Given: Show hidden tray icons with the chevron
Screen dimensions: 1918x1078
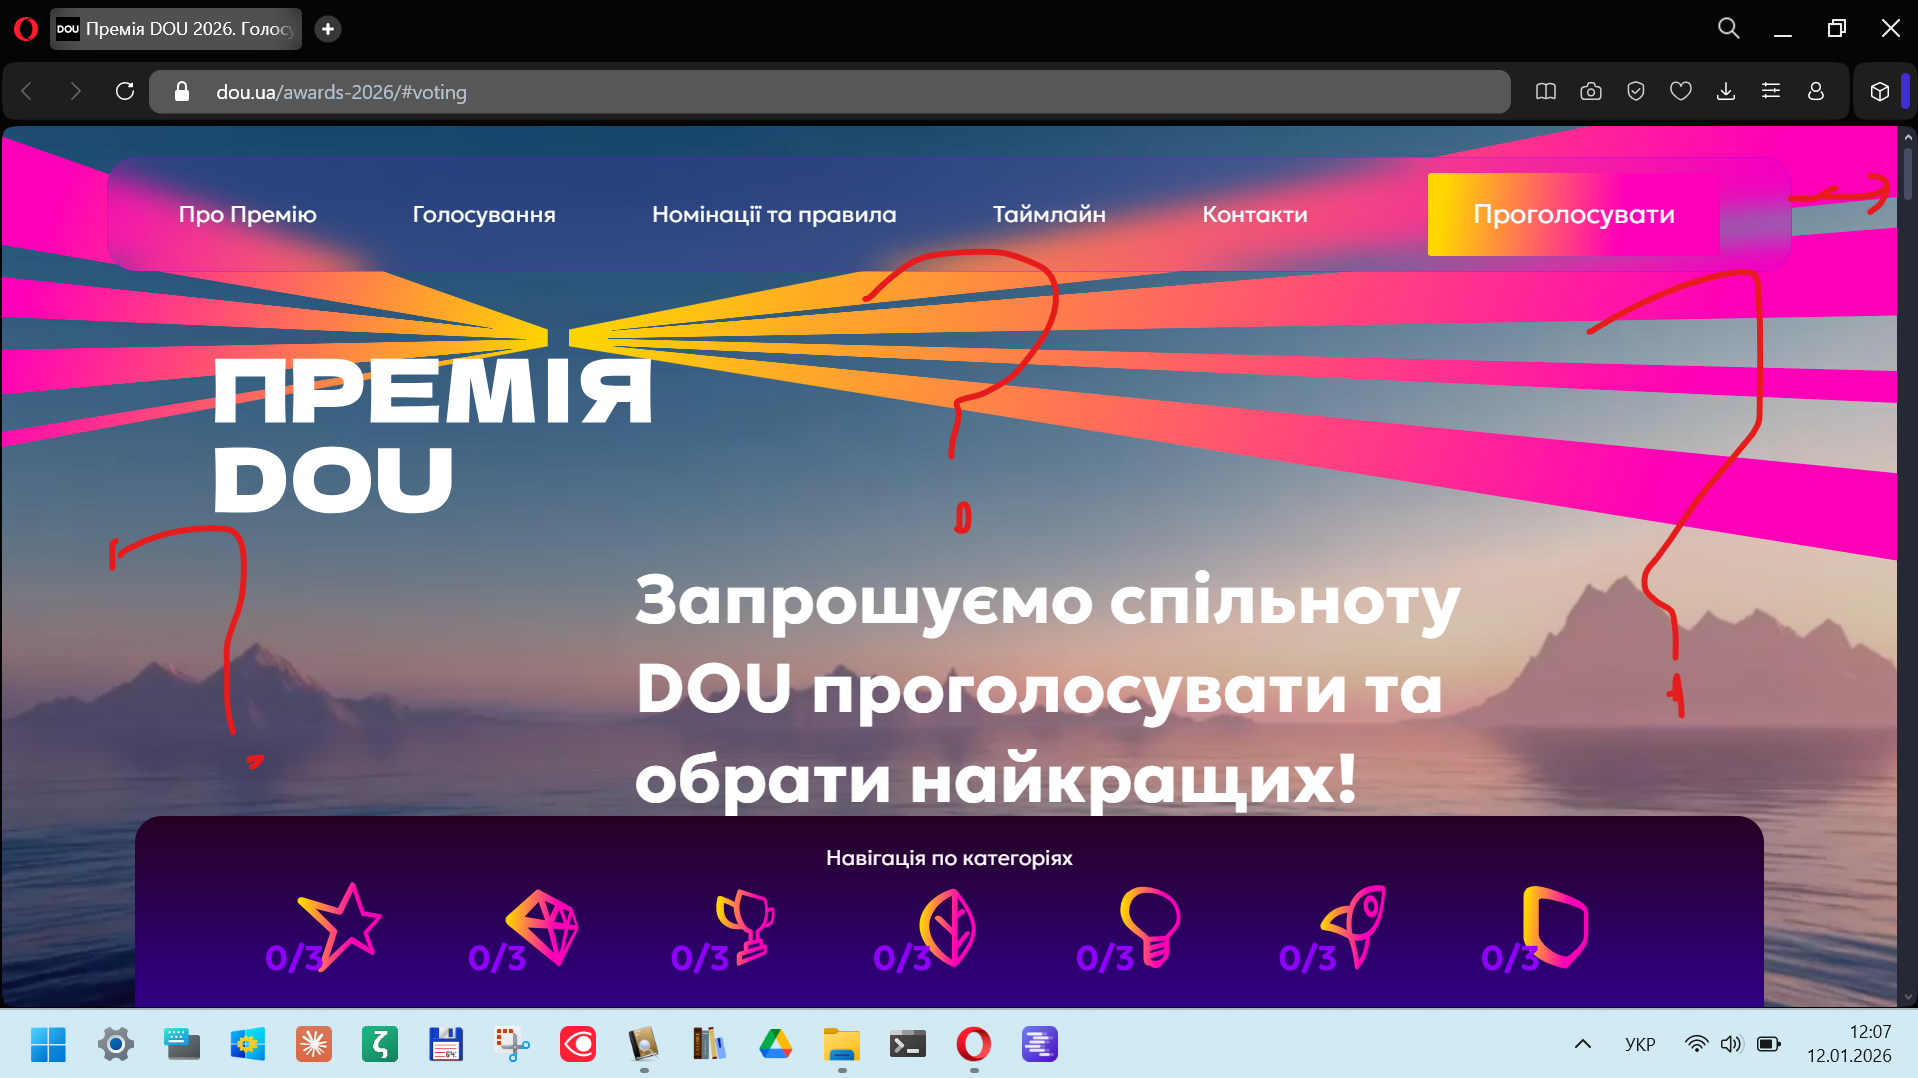Looking at the screenshot, I should click(x=1583, y=1044).
